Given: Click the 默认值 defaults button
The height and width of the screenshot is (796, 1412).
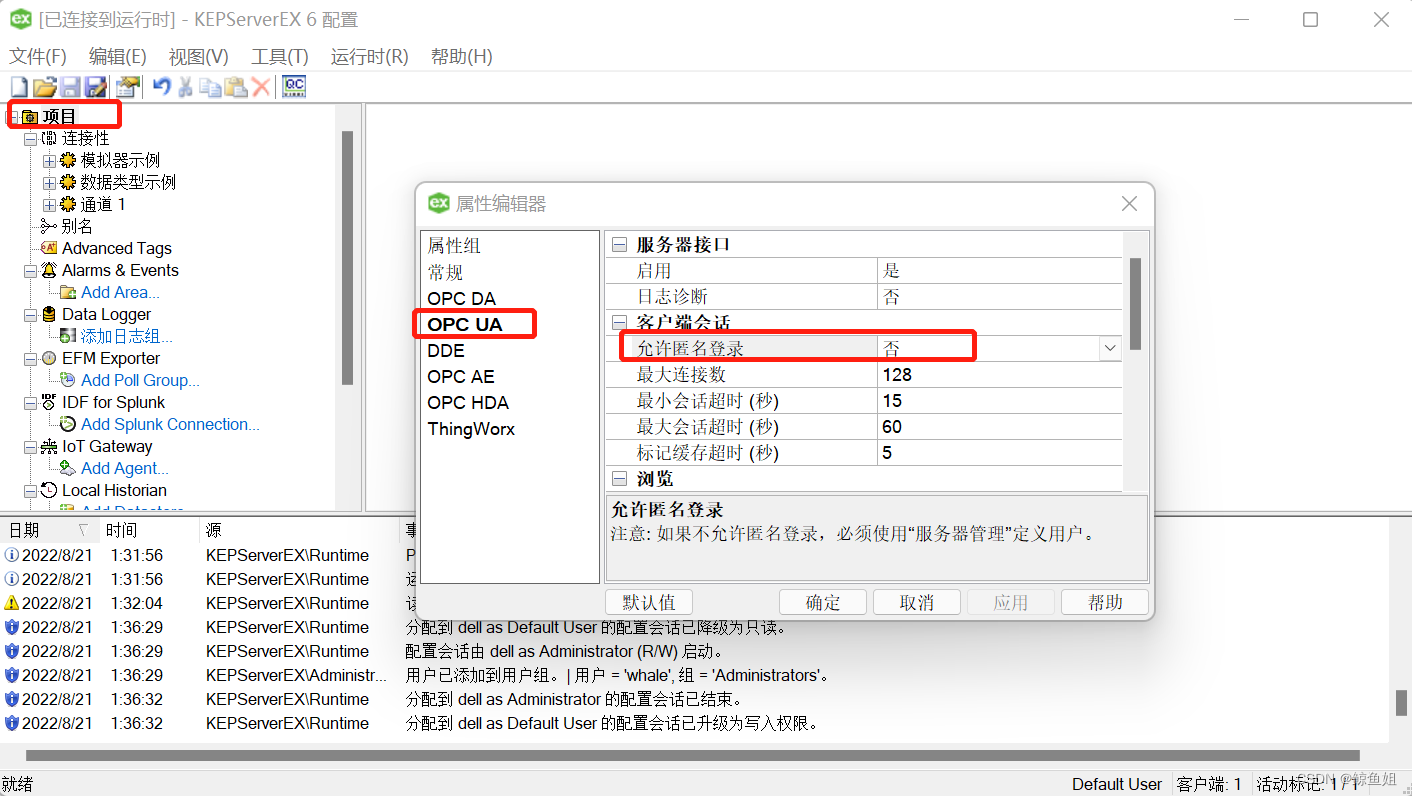Looking at the screenshot, I should coord(649,602).
